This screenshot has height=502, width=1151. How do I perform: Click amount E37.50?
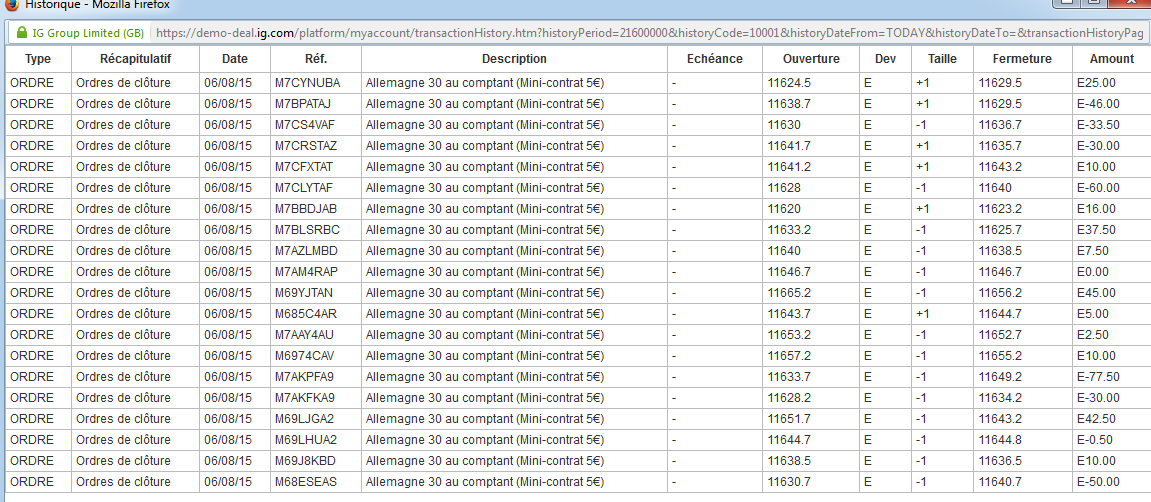(1097, 230)
